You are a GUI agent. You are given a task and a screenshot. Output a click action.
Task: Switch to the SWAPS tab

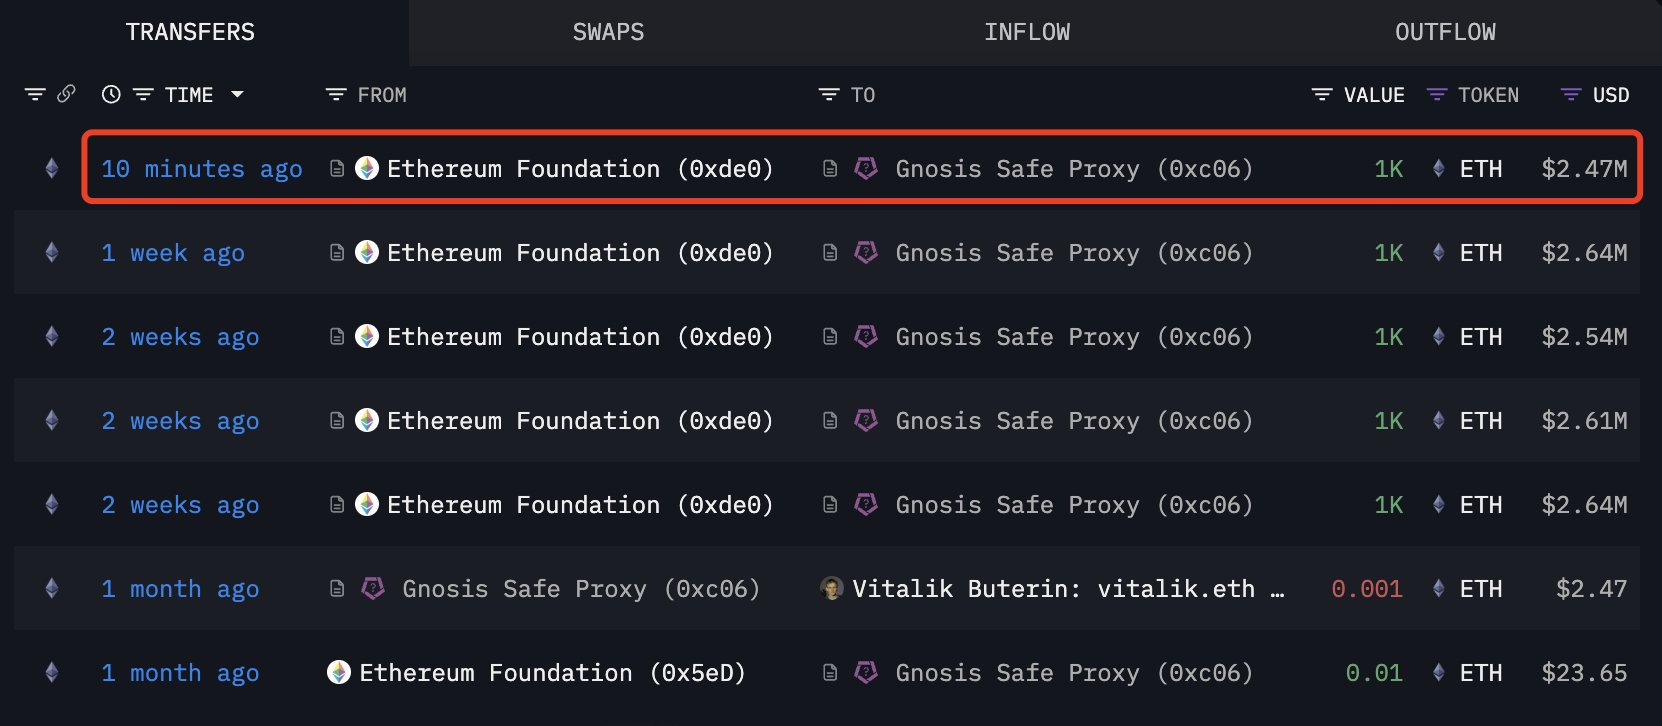(608, 32)
